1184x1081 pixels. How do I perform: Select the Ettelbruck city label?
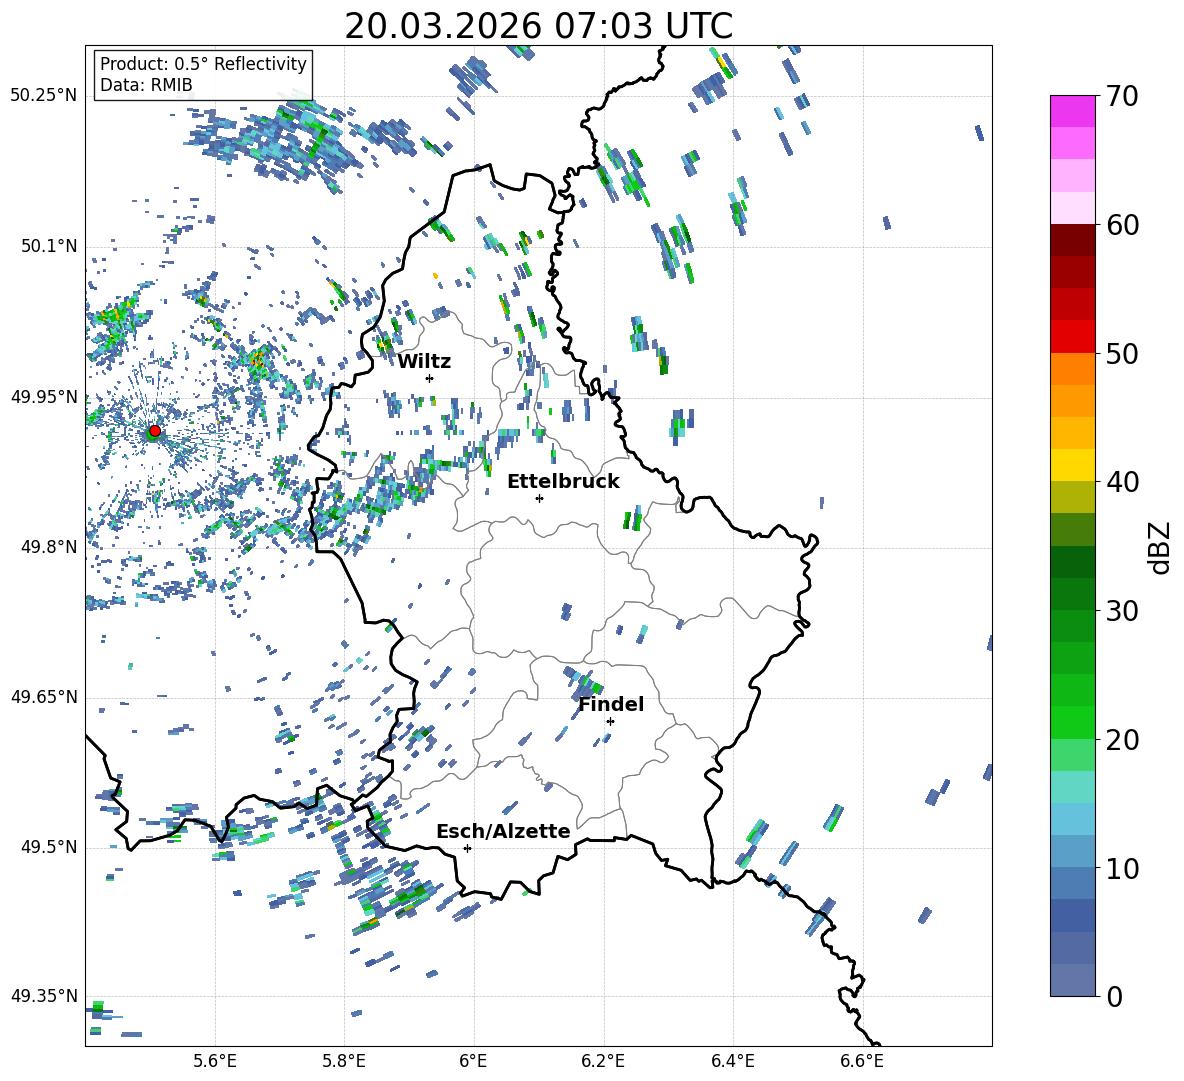[563, 481]
